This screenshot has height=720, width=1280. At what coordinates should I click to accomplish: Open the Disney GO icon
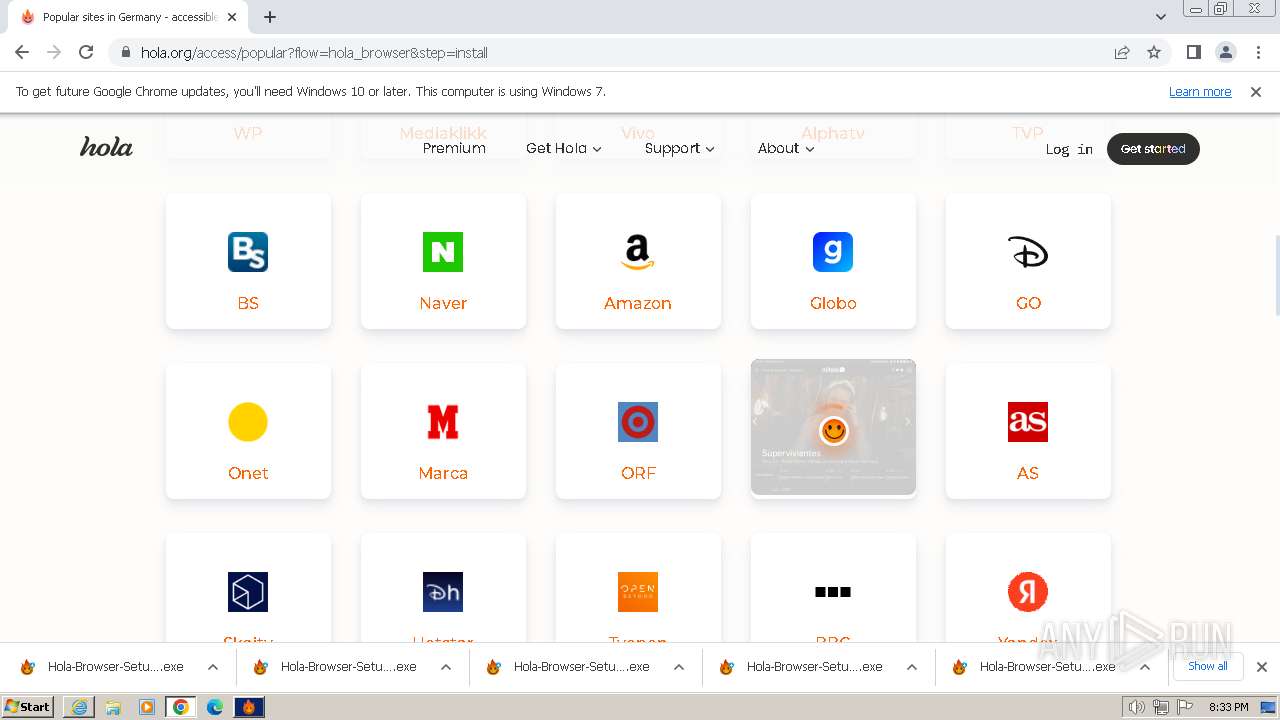[1028, 252]
